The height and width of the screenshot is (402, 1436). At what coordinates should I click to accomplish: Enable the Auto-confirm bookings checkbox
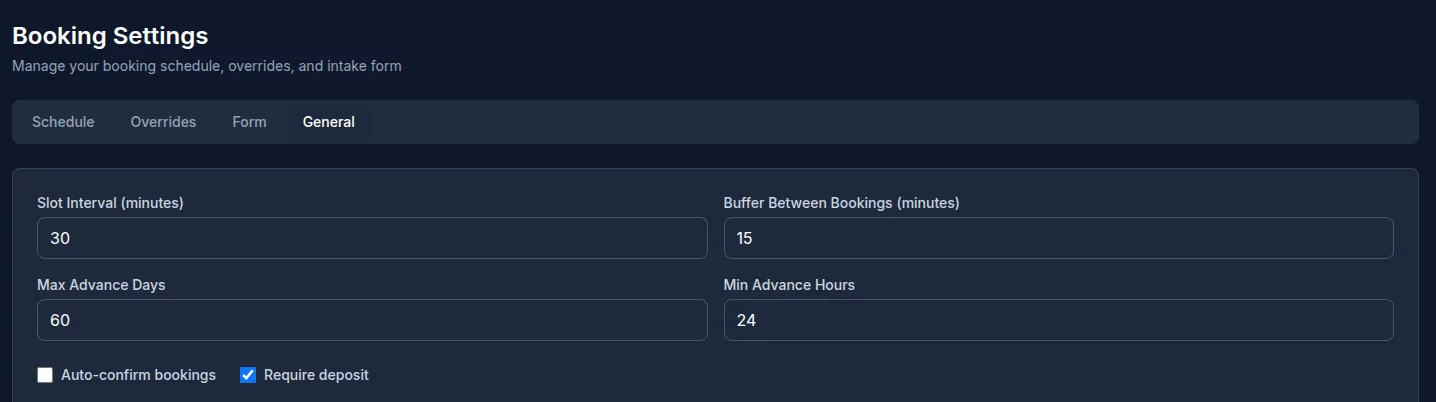pos(45,375)
